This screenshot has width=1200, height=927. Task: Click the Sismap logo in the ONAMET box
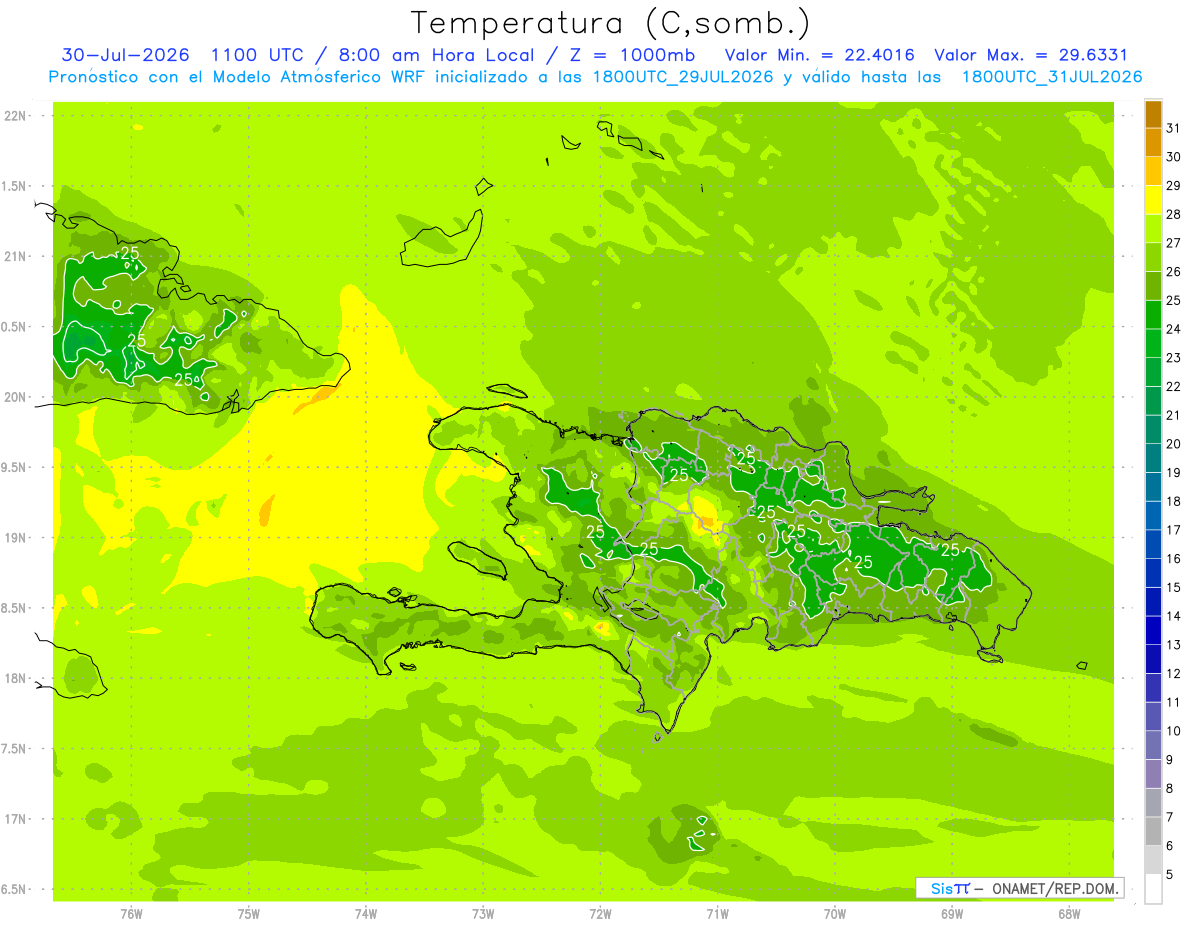[950, 888]
